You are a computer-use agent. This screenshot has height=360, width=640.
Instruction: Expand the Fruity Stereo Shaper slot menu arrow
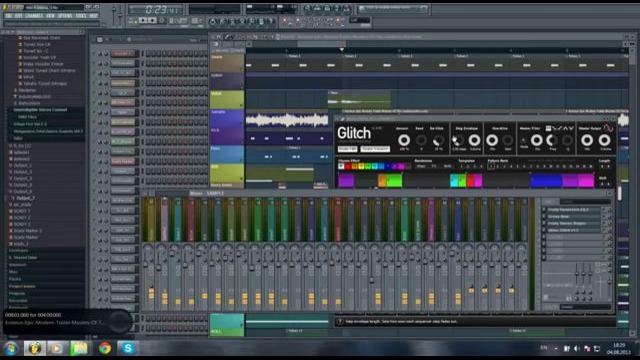tap(544, 223)
